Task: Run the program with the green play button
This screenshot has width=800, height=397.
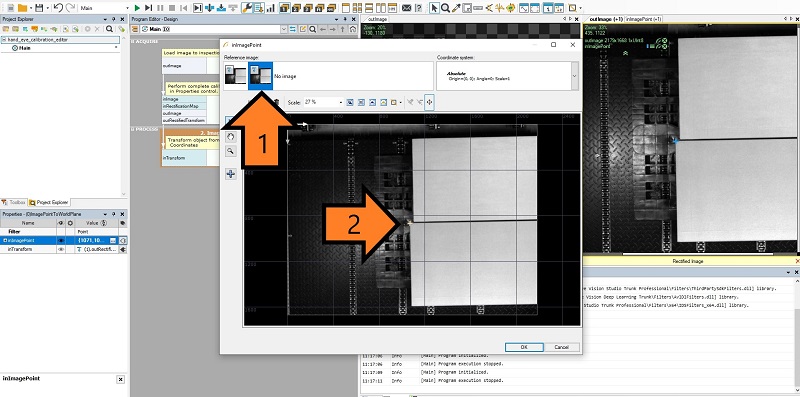Action: pos(137,8)
